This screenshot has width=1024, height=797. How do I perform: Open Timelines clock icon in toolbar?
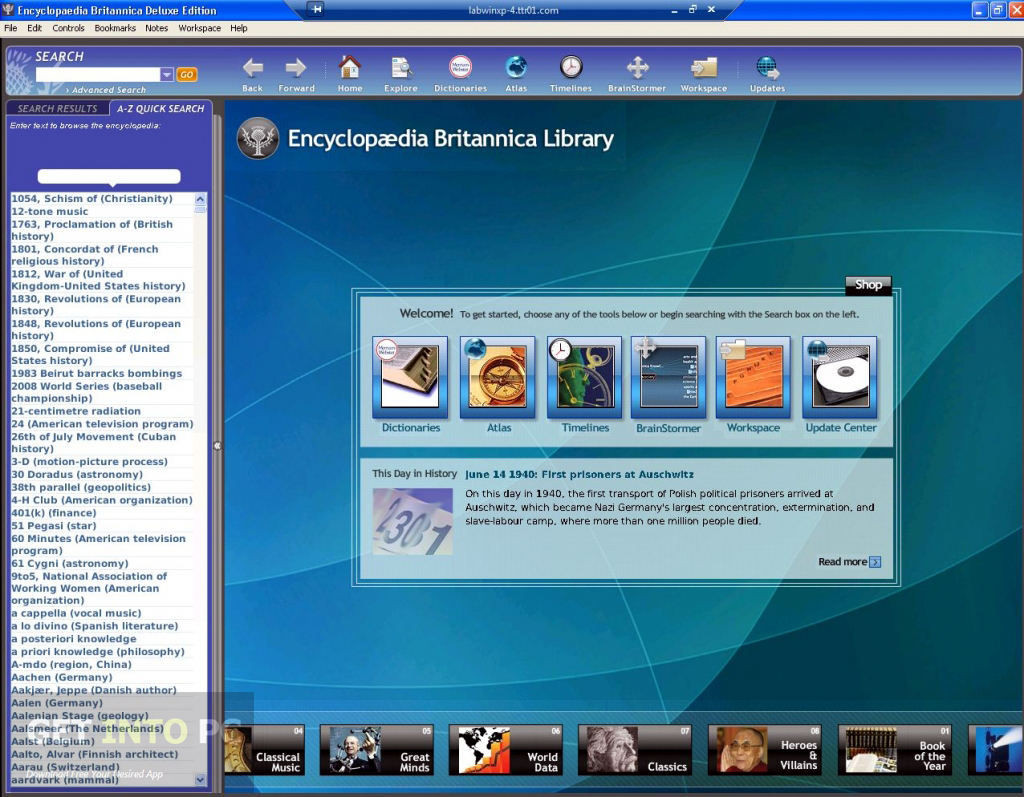(x=571, y=67)
